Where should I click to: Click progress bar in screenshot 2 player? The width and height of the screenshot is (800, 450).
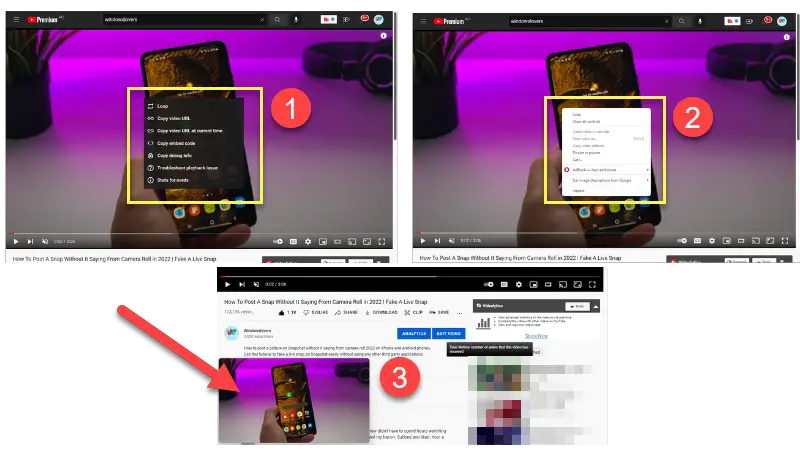pos(604,233)
